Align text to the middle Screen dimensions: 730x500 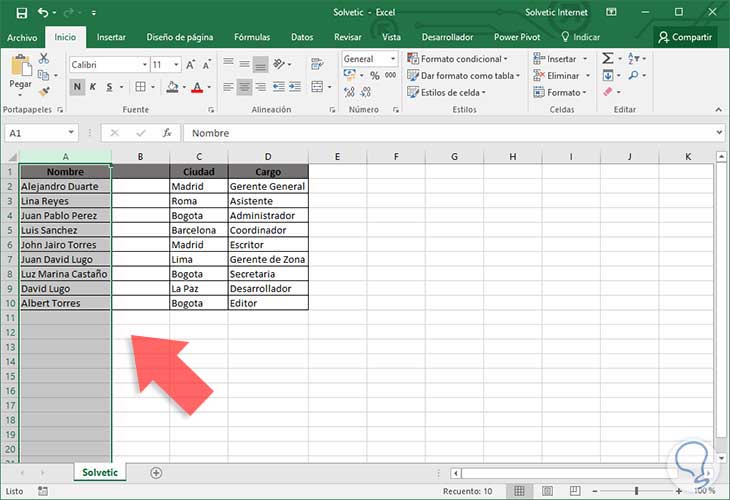pyautogui.click(x=244, y=64)
